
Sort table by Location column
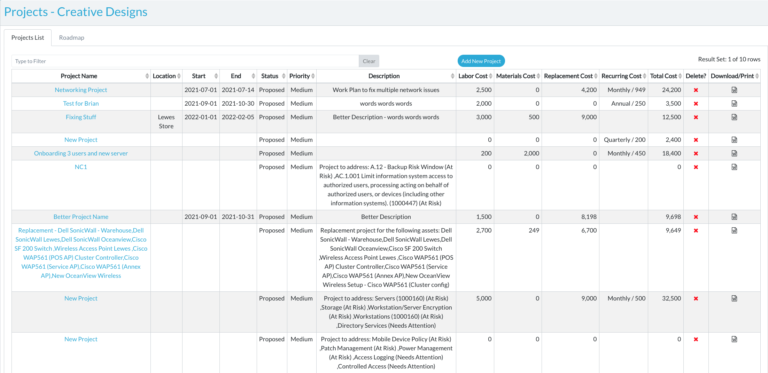pyautogui.click(x=167, y=76)
